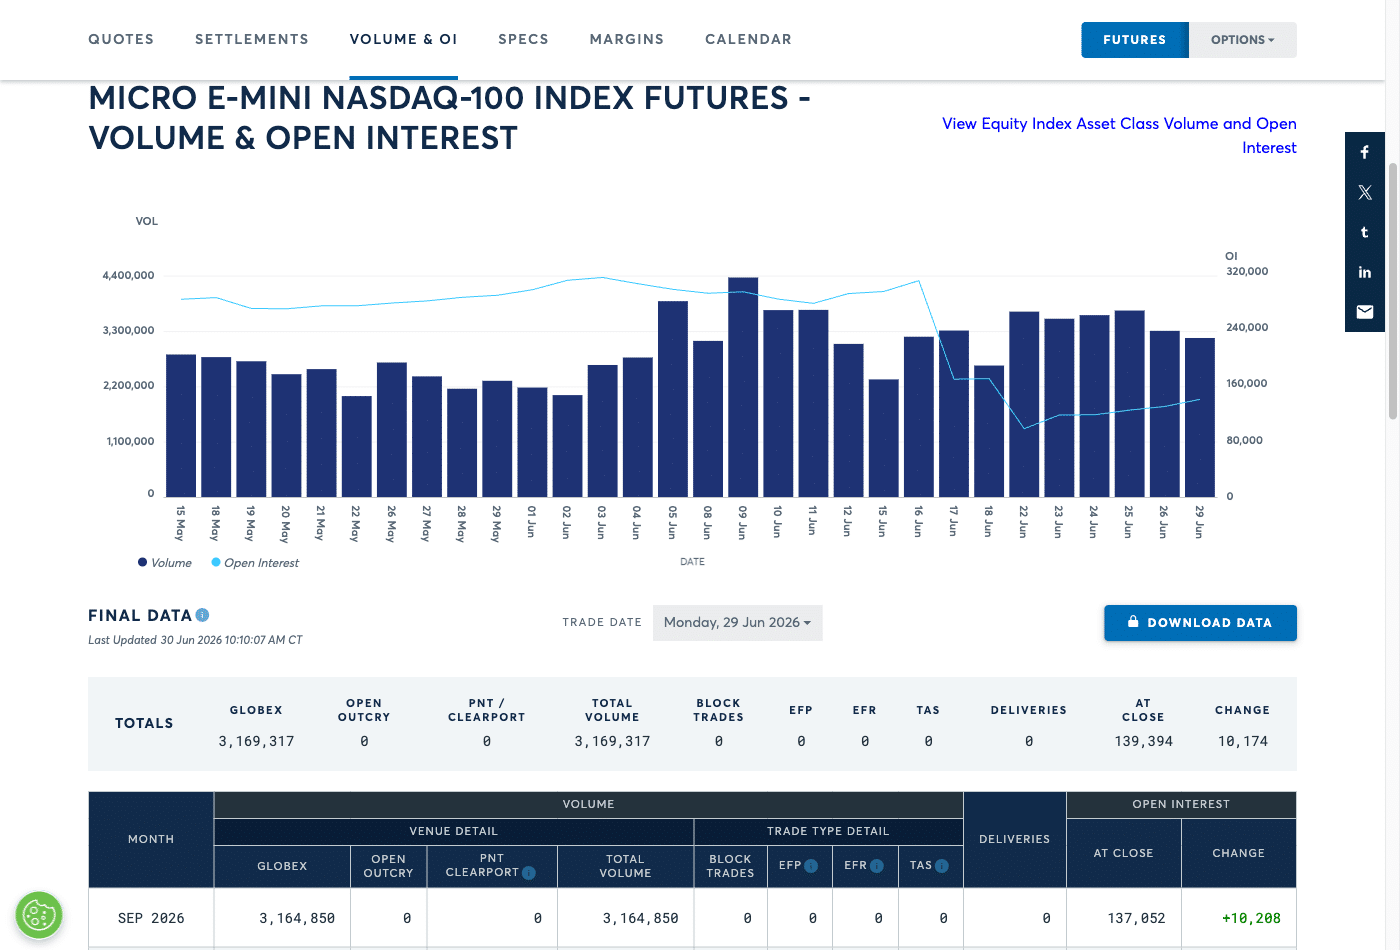Click the 05 Jun volume bar
The width and height of the screenshot is (1400, 950).
pos(673,399)
